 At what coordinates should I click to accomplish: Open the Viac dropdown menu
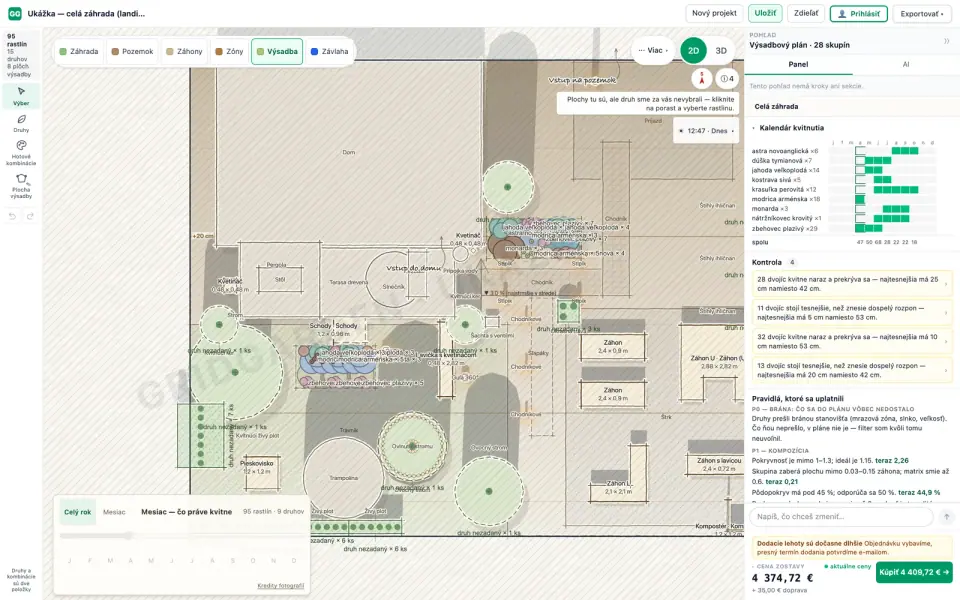653,51
